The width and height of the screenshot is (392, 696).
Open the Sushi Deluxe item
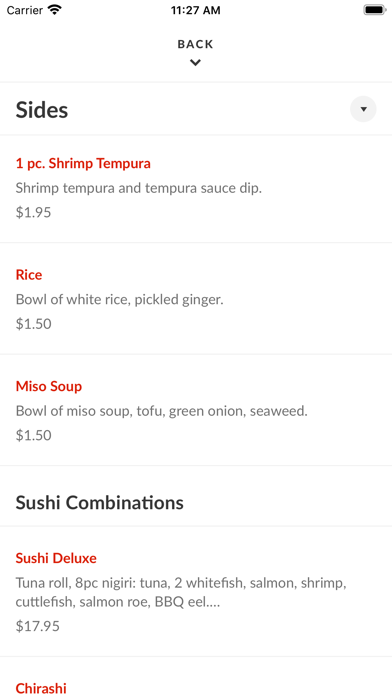tap(56, 558)
